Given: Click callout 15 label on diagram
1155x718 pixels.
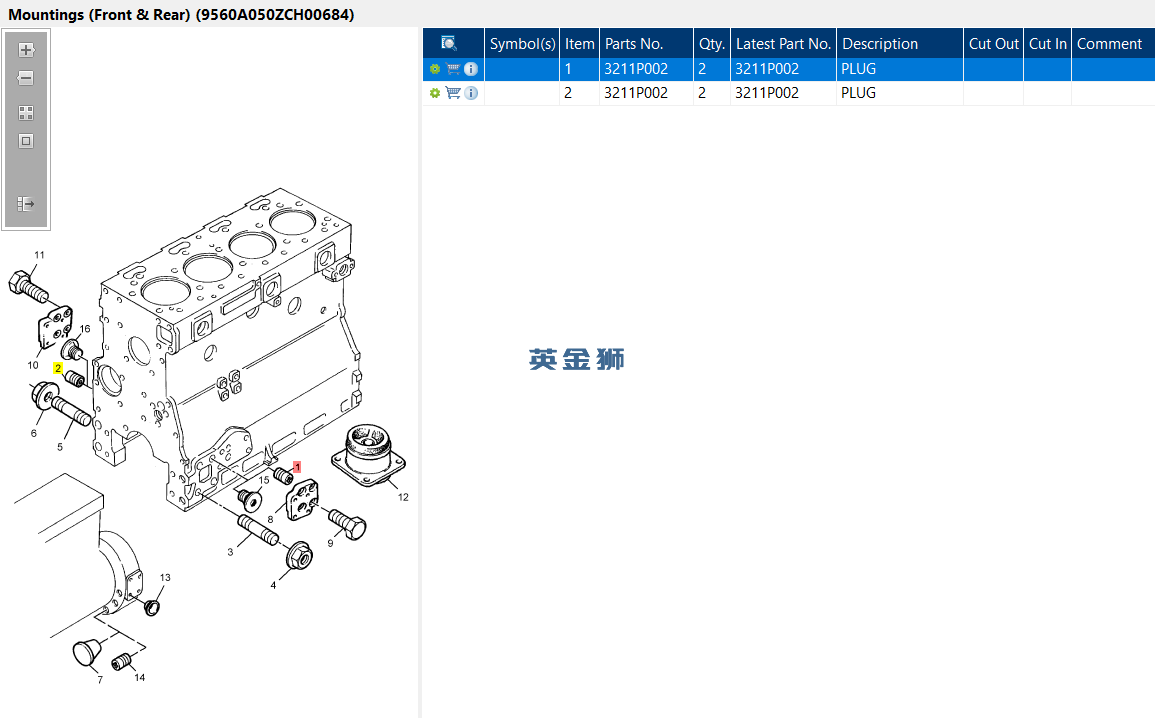Looking at the screenshot, I should (x=264, y=480).
